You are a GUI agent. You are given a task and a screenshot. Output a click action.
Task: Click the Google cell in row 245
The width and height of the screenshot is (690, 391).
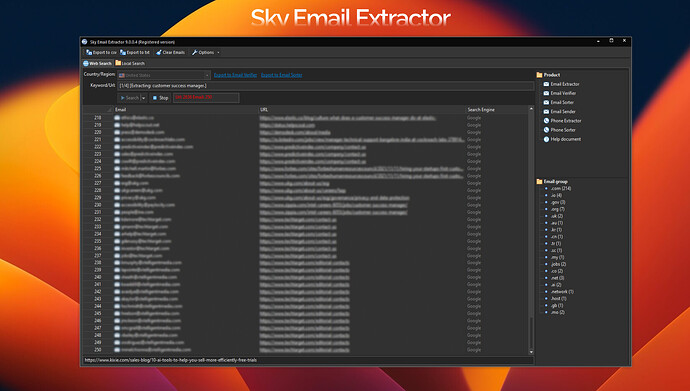(x=474, y=314)
